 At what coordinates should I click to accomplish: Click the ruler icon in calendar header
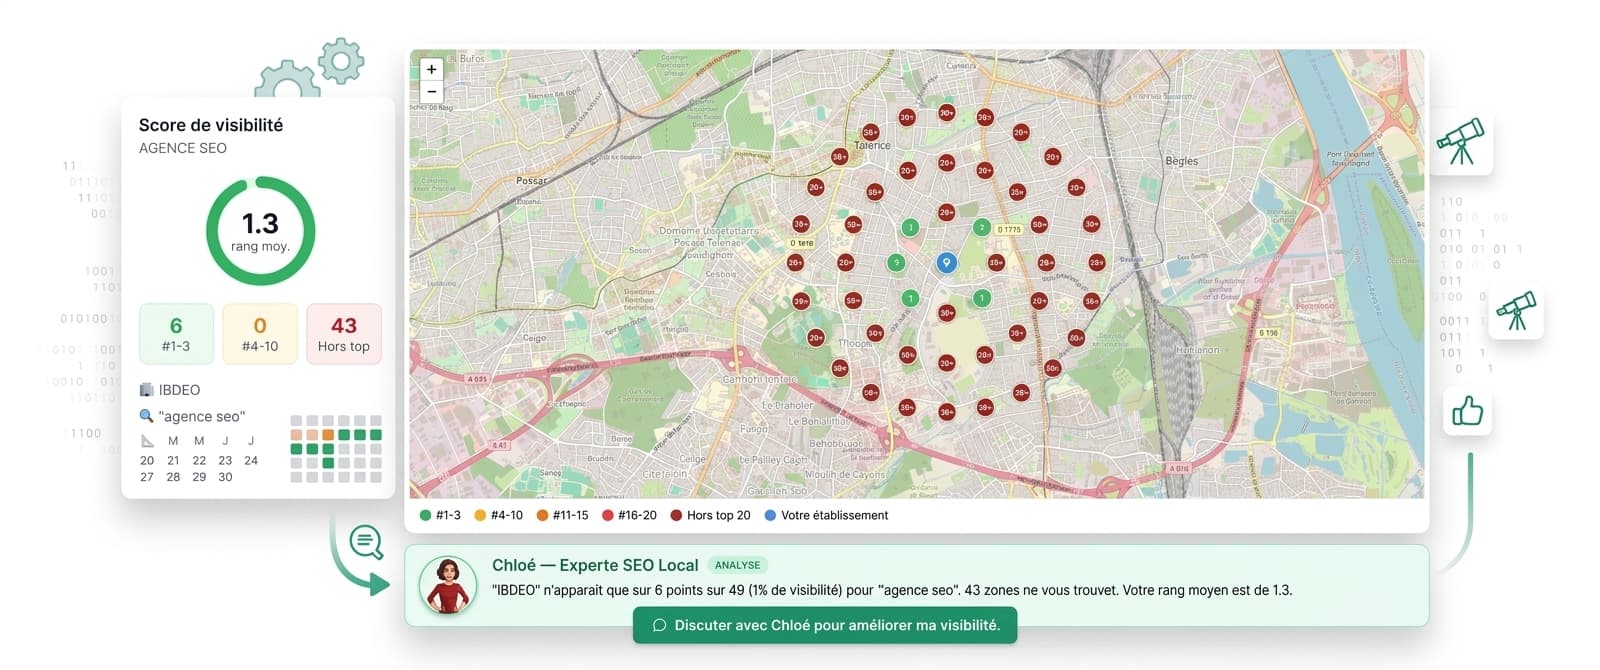tap(147, 441)
